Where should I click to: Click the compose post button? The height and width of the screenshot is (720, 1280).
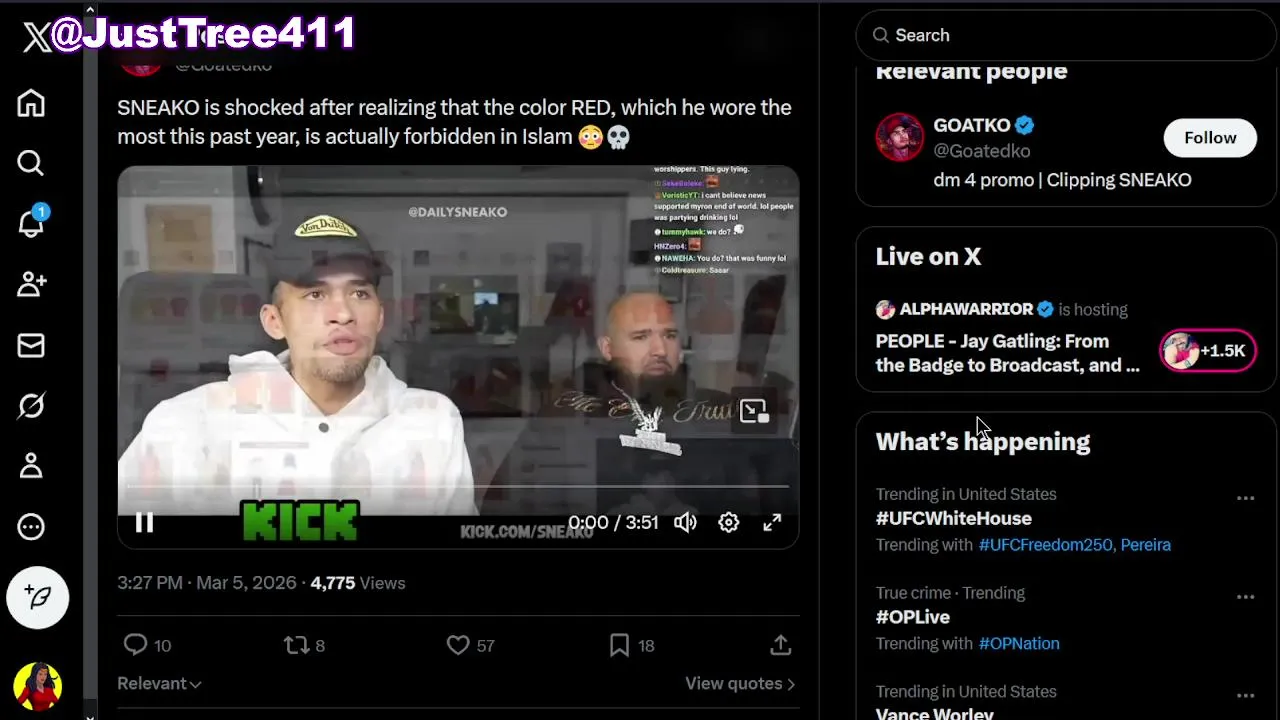coord(38,597)
